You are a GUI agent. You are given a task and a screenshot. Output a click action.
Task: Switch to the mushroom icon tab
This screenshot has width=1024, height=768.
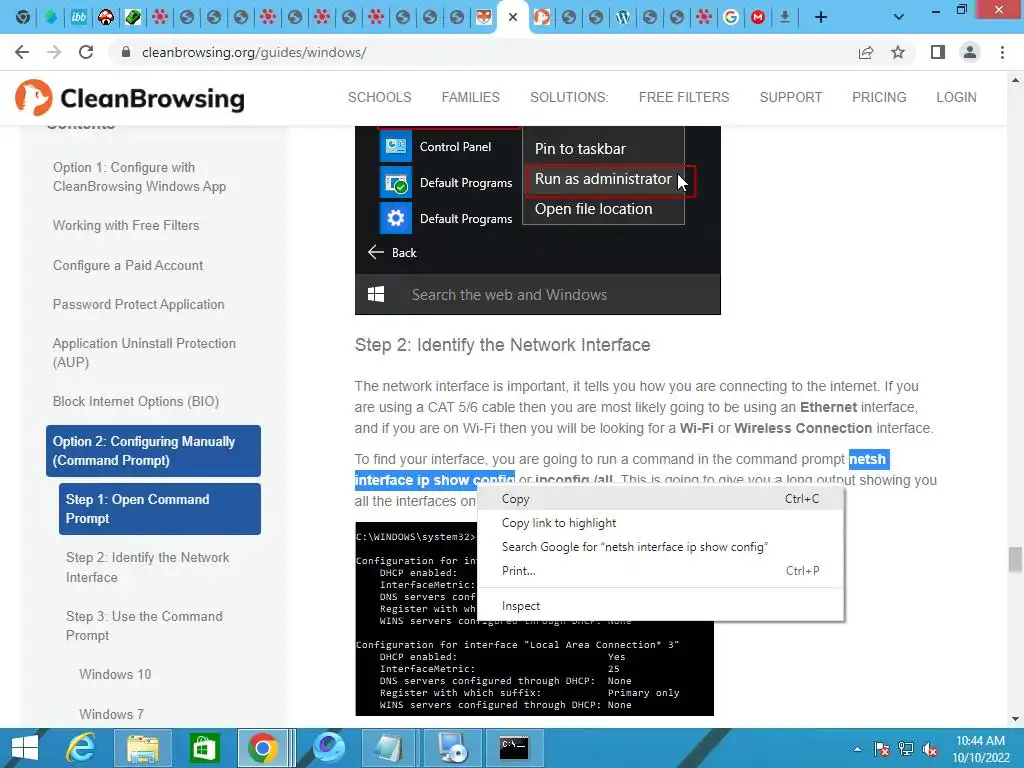pyautogui.click(x=106, y=17)
